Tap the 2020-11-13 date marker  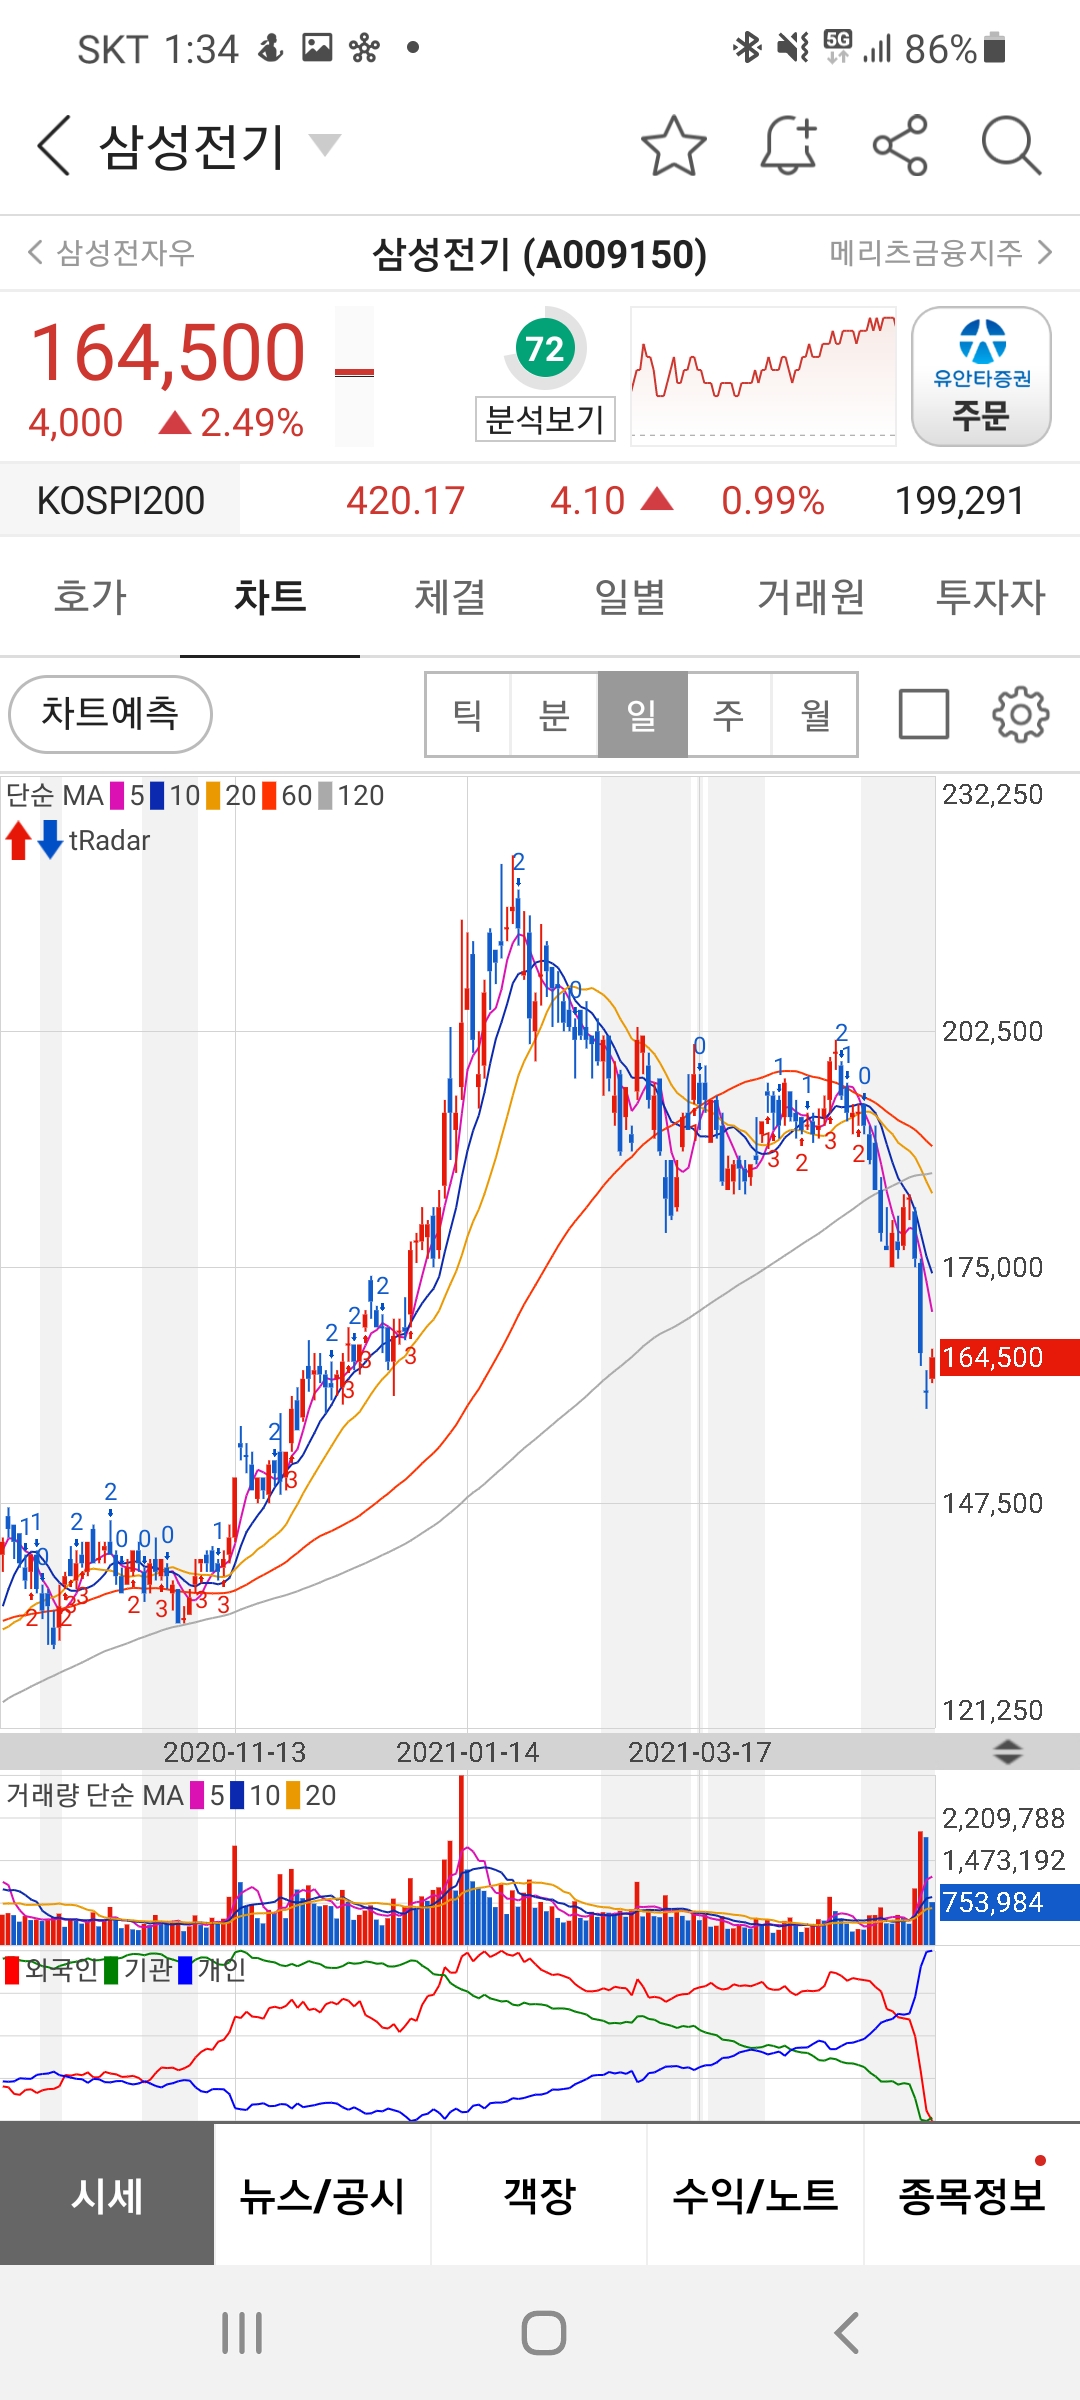click(234, 1752)
